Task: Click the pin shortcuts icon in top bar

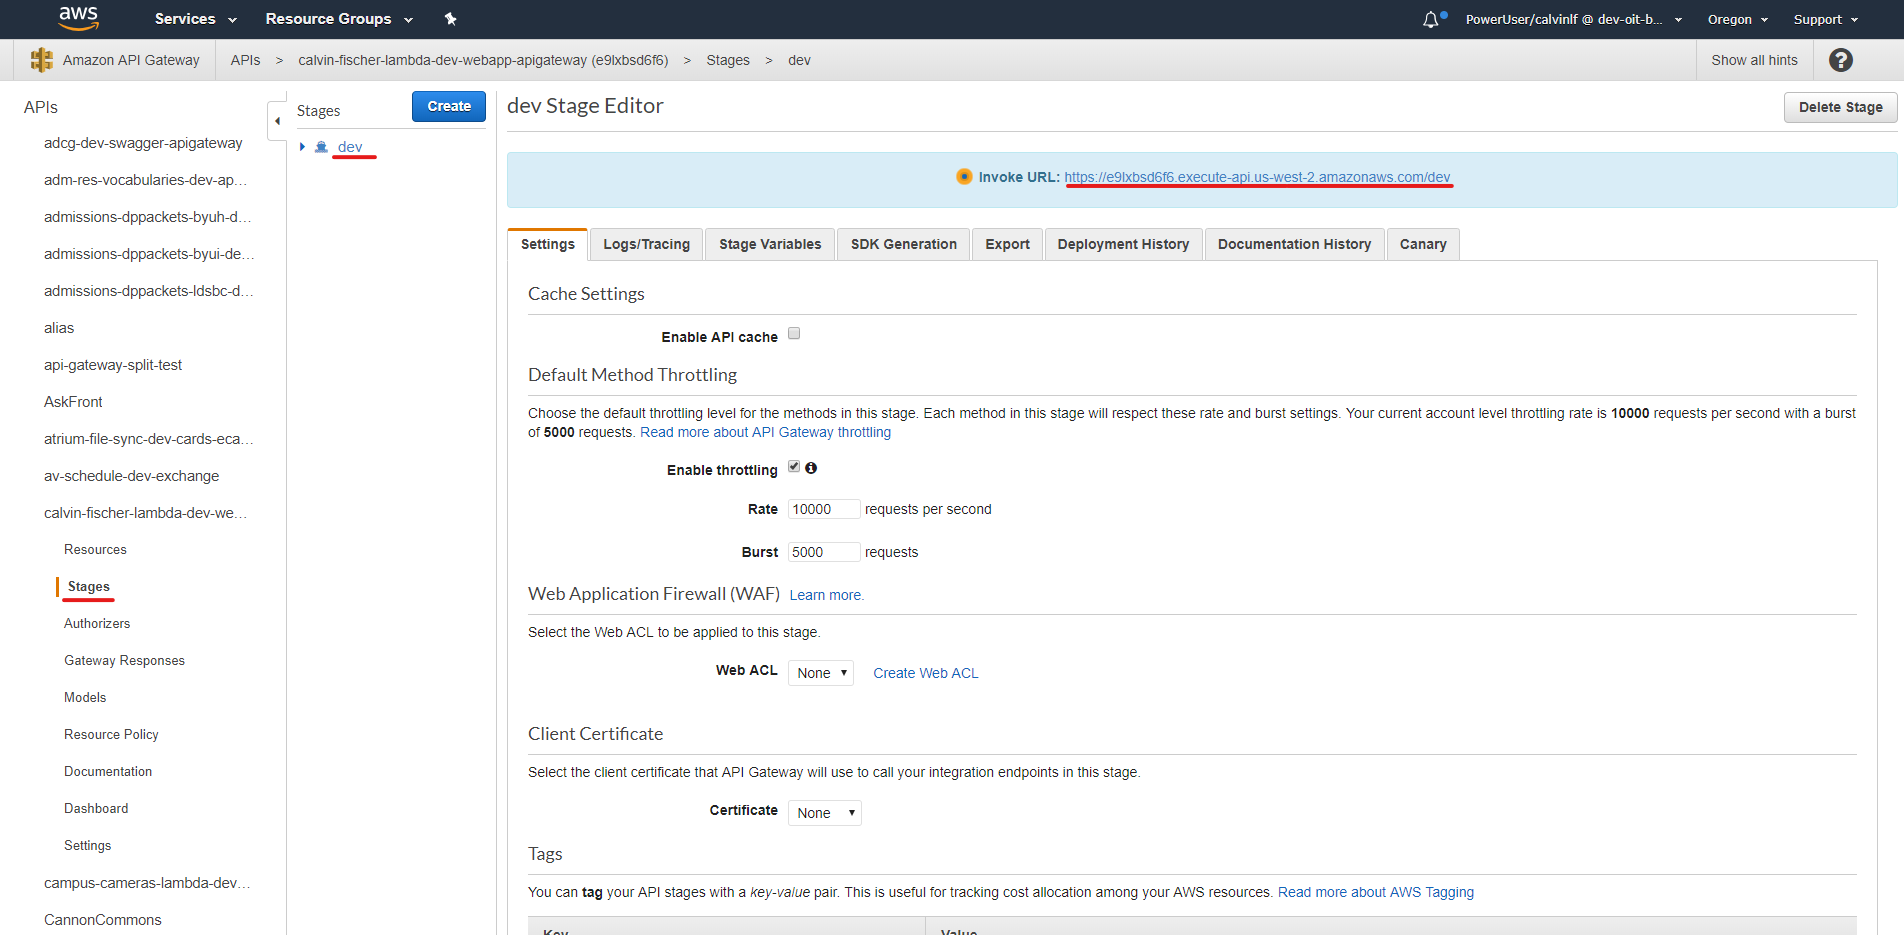Action: point(450,19)
